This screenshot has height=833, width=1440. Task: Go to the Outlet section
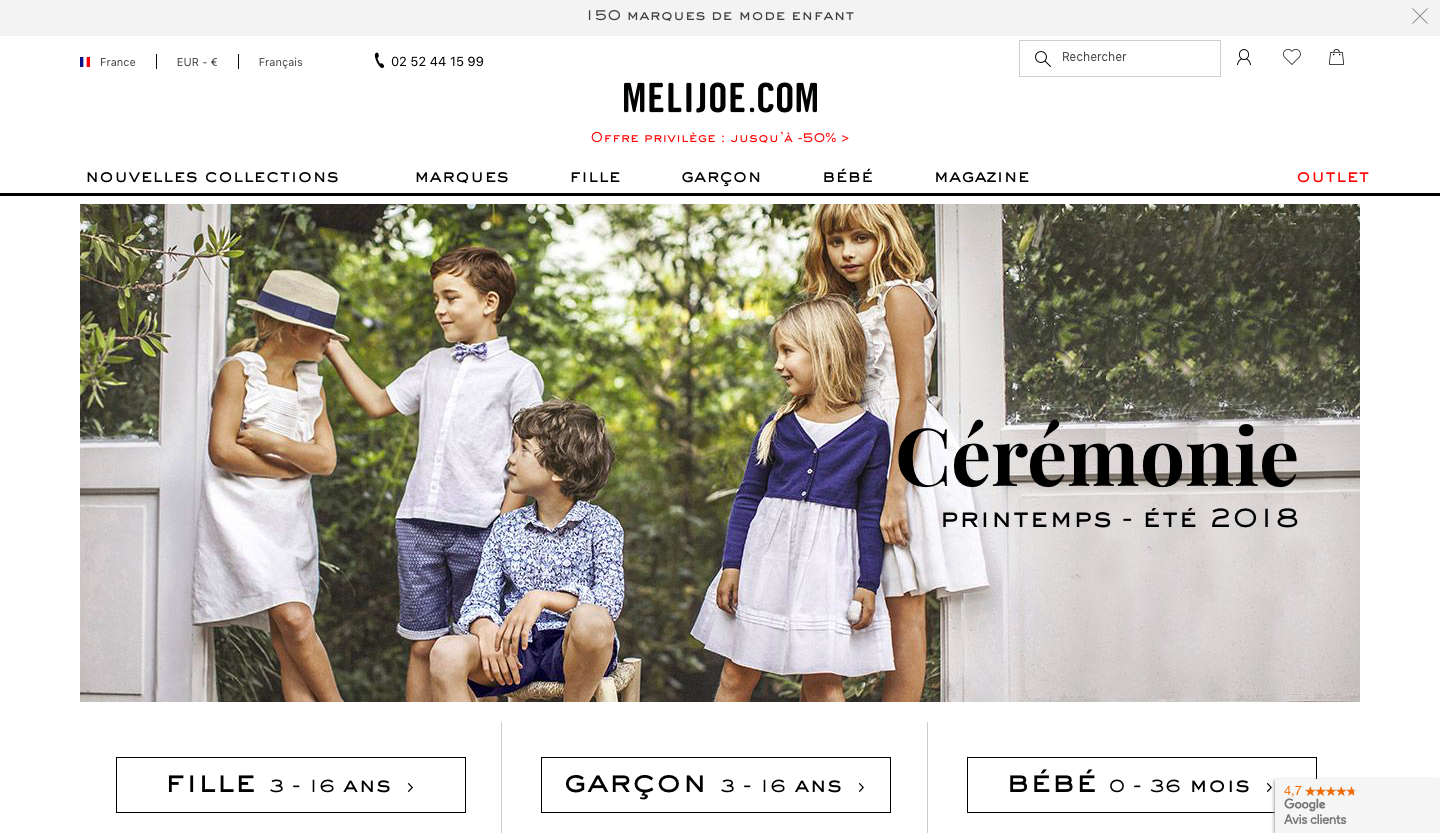tap(1333, 177)
